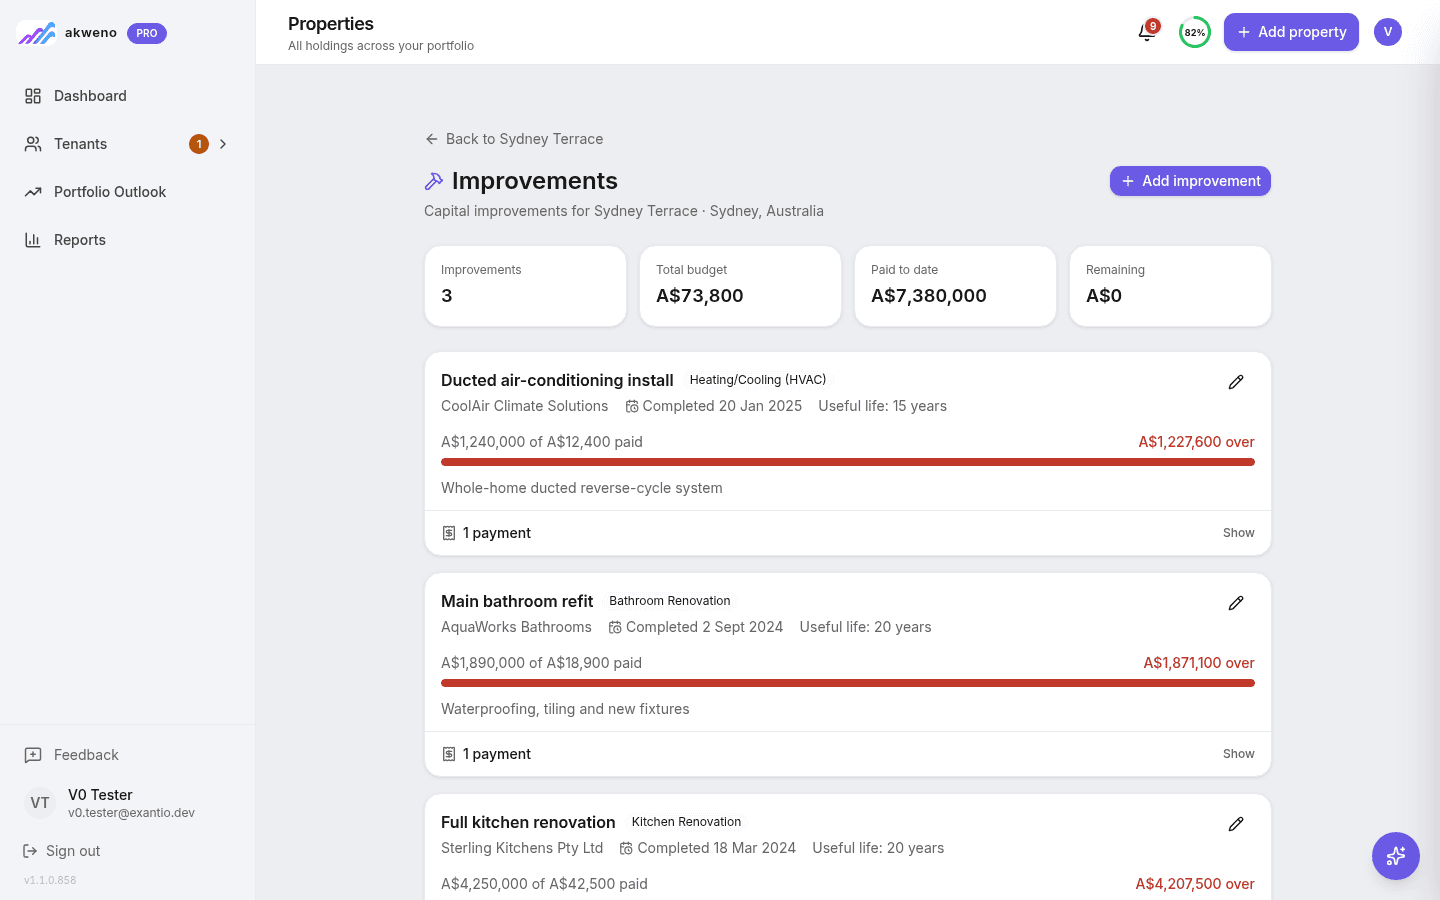Click the Reports bar chart icon
The width and height of the screenshot is (1440, 900).
click(x=33, y=240)
